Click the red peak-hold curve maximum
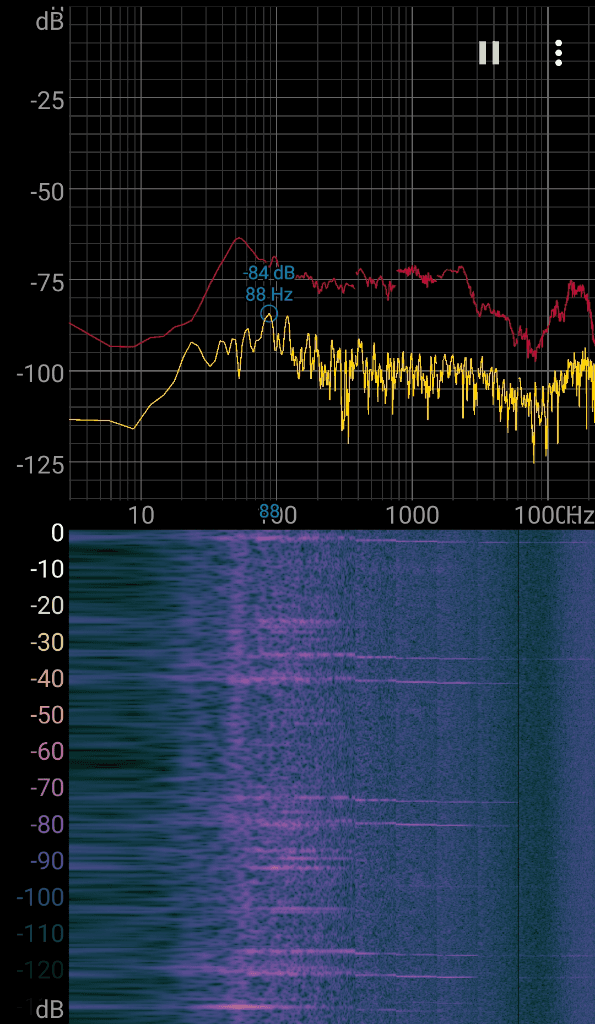 pyautogui.click(x=239, y=238)
